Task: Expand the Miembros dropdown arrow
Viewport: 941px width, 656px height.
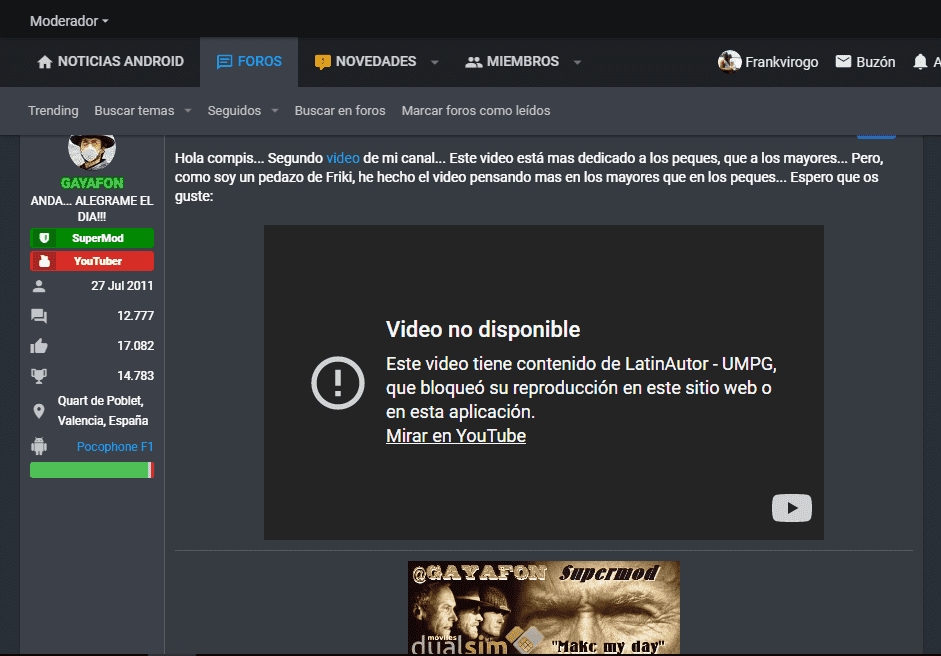Action: (x=577, y=62)
